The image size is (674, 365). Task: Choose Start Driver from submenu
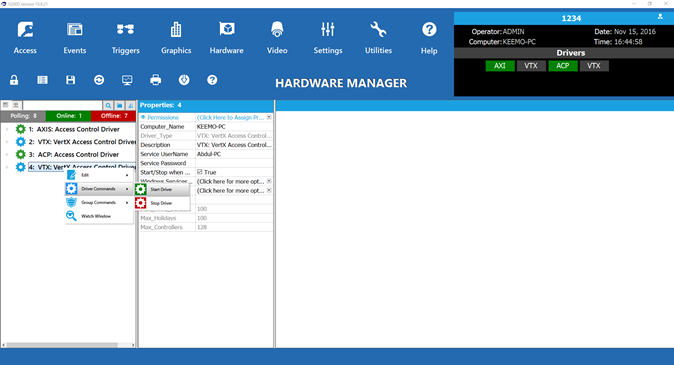pyautogui.click(x=162, y=189)
